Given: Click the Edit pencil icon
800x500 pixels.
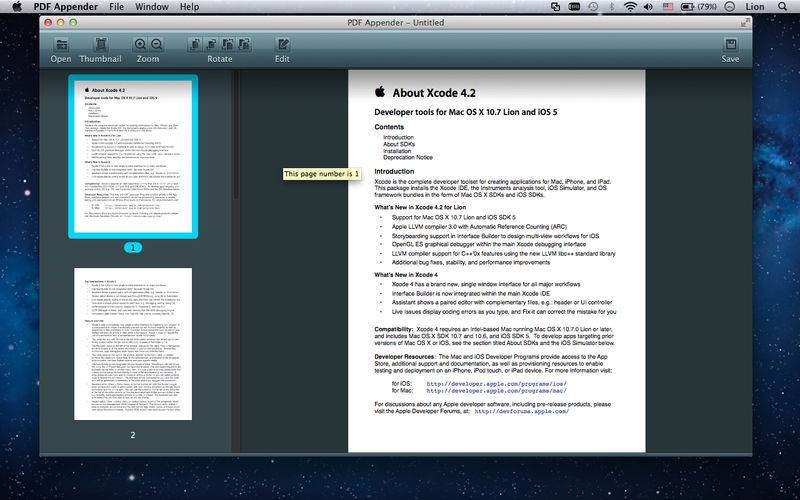Looking at the screenshot, I should tap(282, 44).
